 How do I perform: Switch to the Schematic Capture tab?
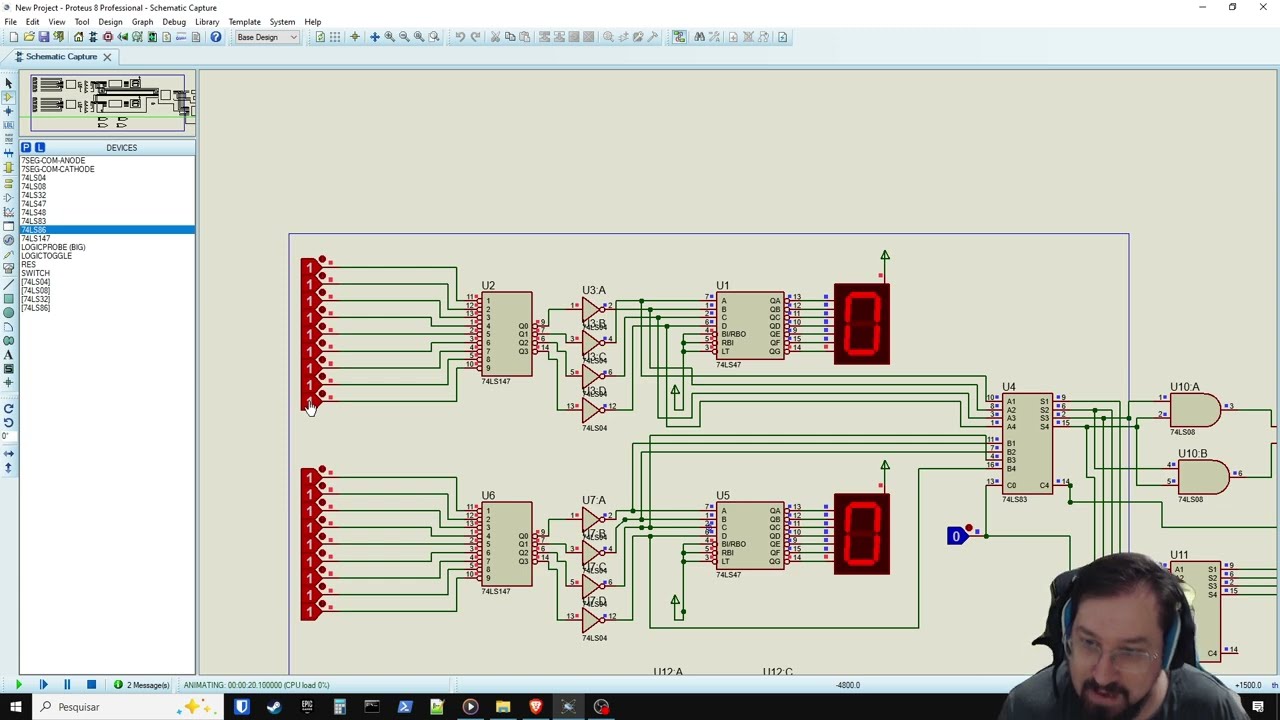coord(61,57)
